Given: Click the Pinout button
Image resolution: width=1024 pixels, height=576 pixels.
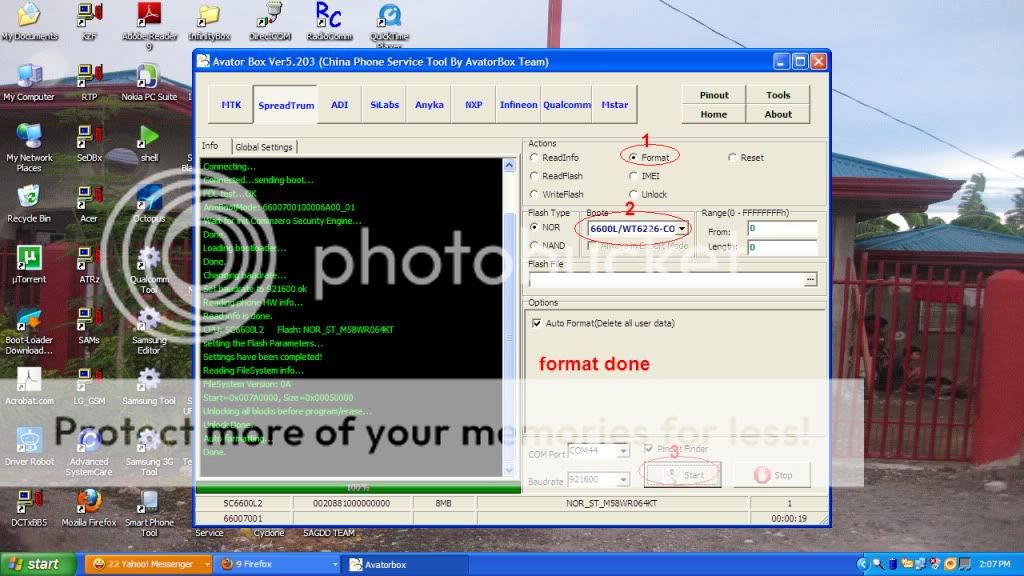Looking at the screenshot, I should click(714, 95).
